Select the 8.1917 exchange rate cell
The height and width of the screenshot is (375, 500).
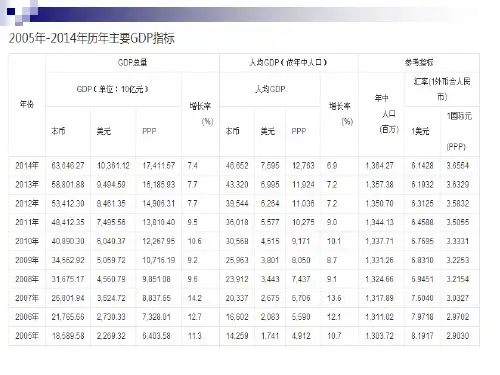[422, 336]
